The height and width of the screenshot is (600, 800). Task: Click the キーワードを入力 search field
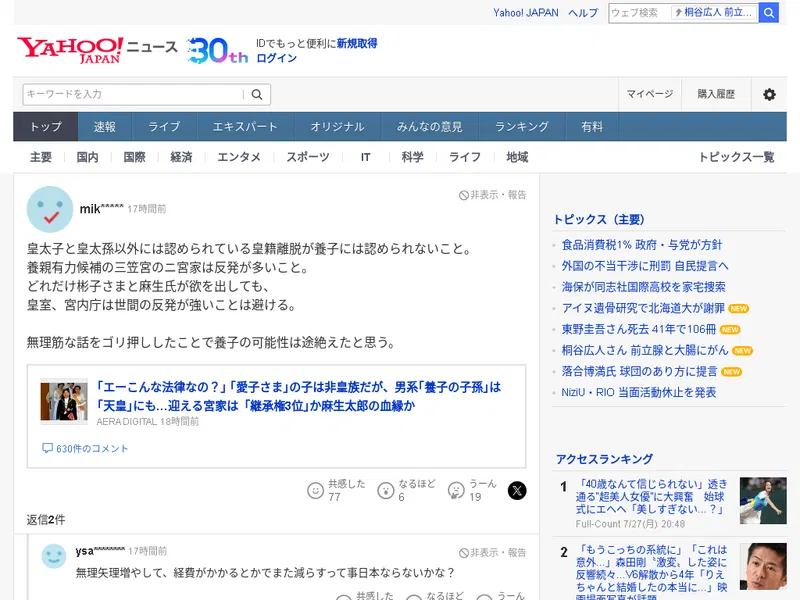pos(134,94)
